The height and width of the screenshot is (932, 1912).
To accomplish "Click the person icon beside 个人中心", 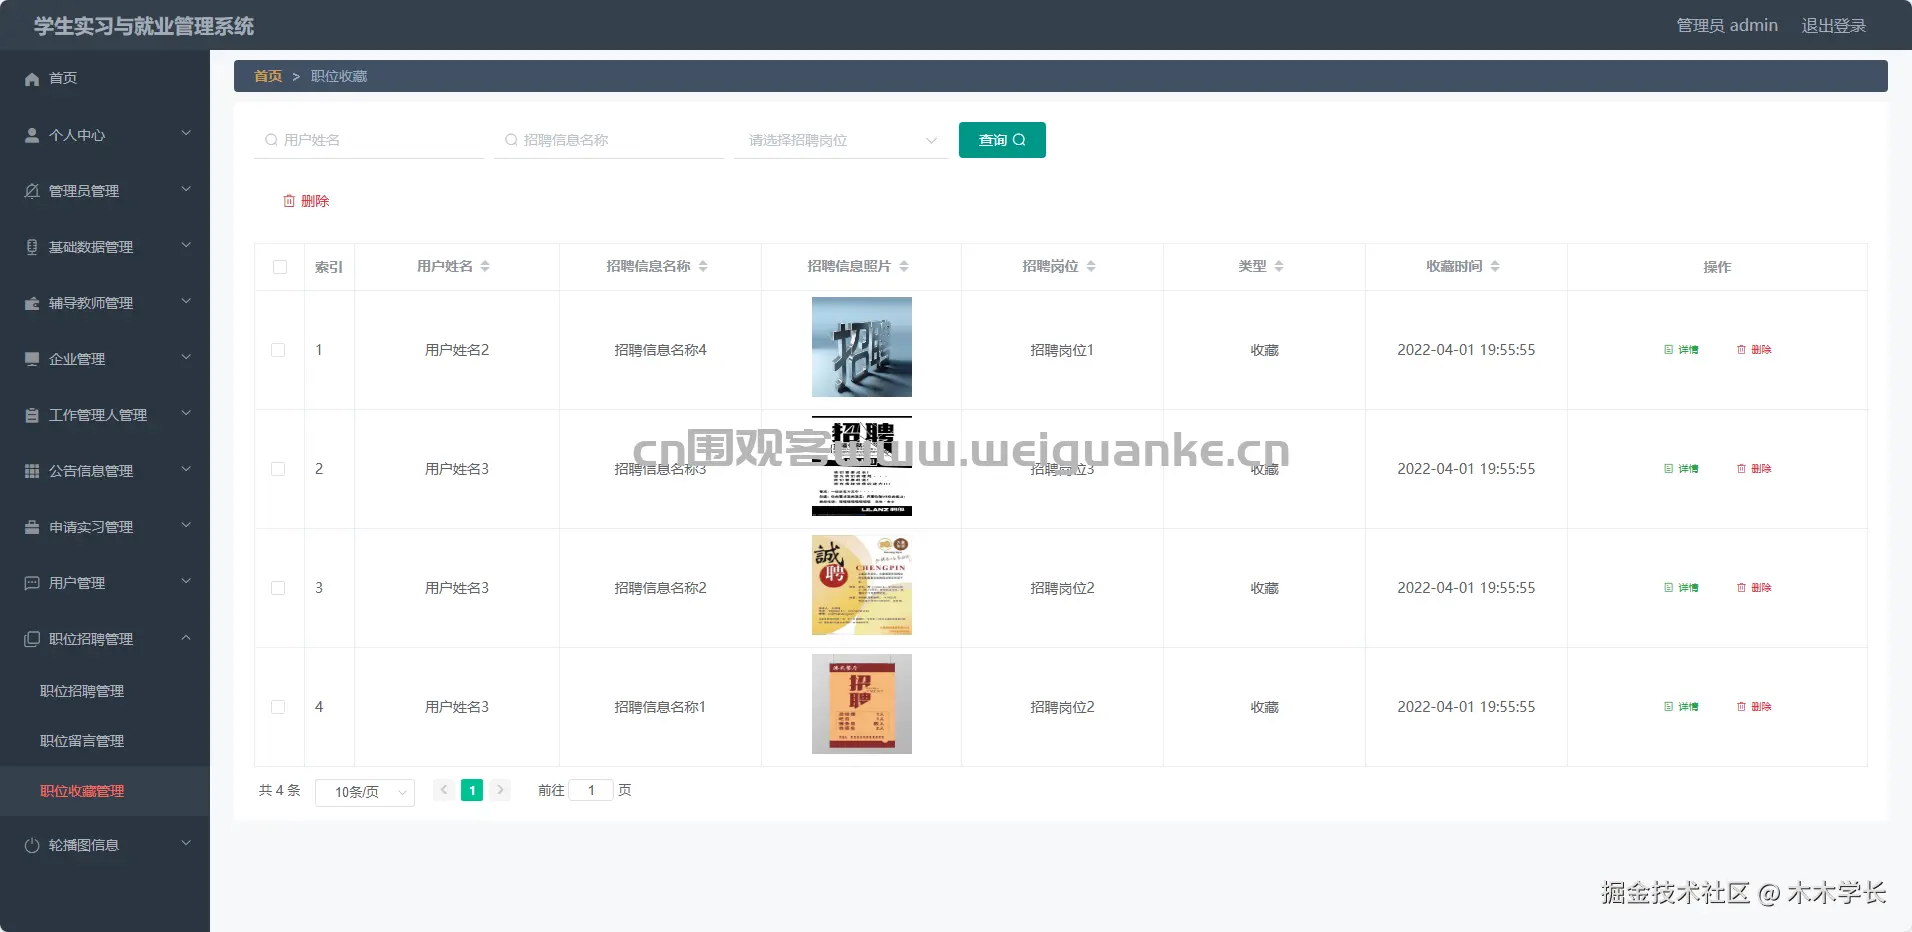I will coord(32,135).
